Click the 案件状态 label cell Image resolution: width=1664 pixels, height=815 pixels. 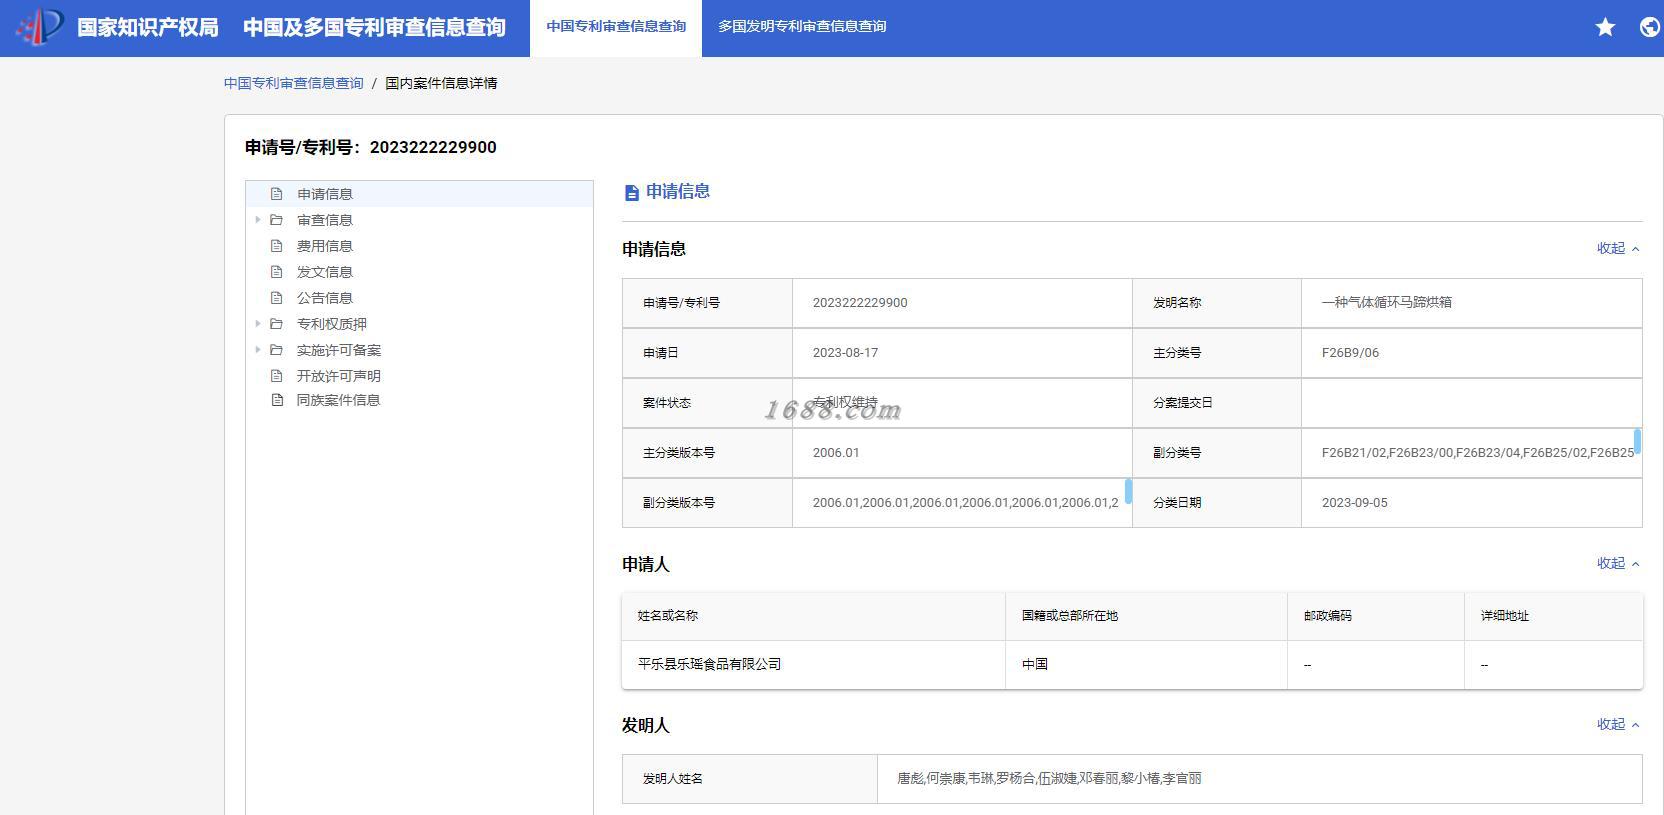pos(707,403)
